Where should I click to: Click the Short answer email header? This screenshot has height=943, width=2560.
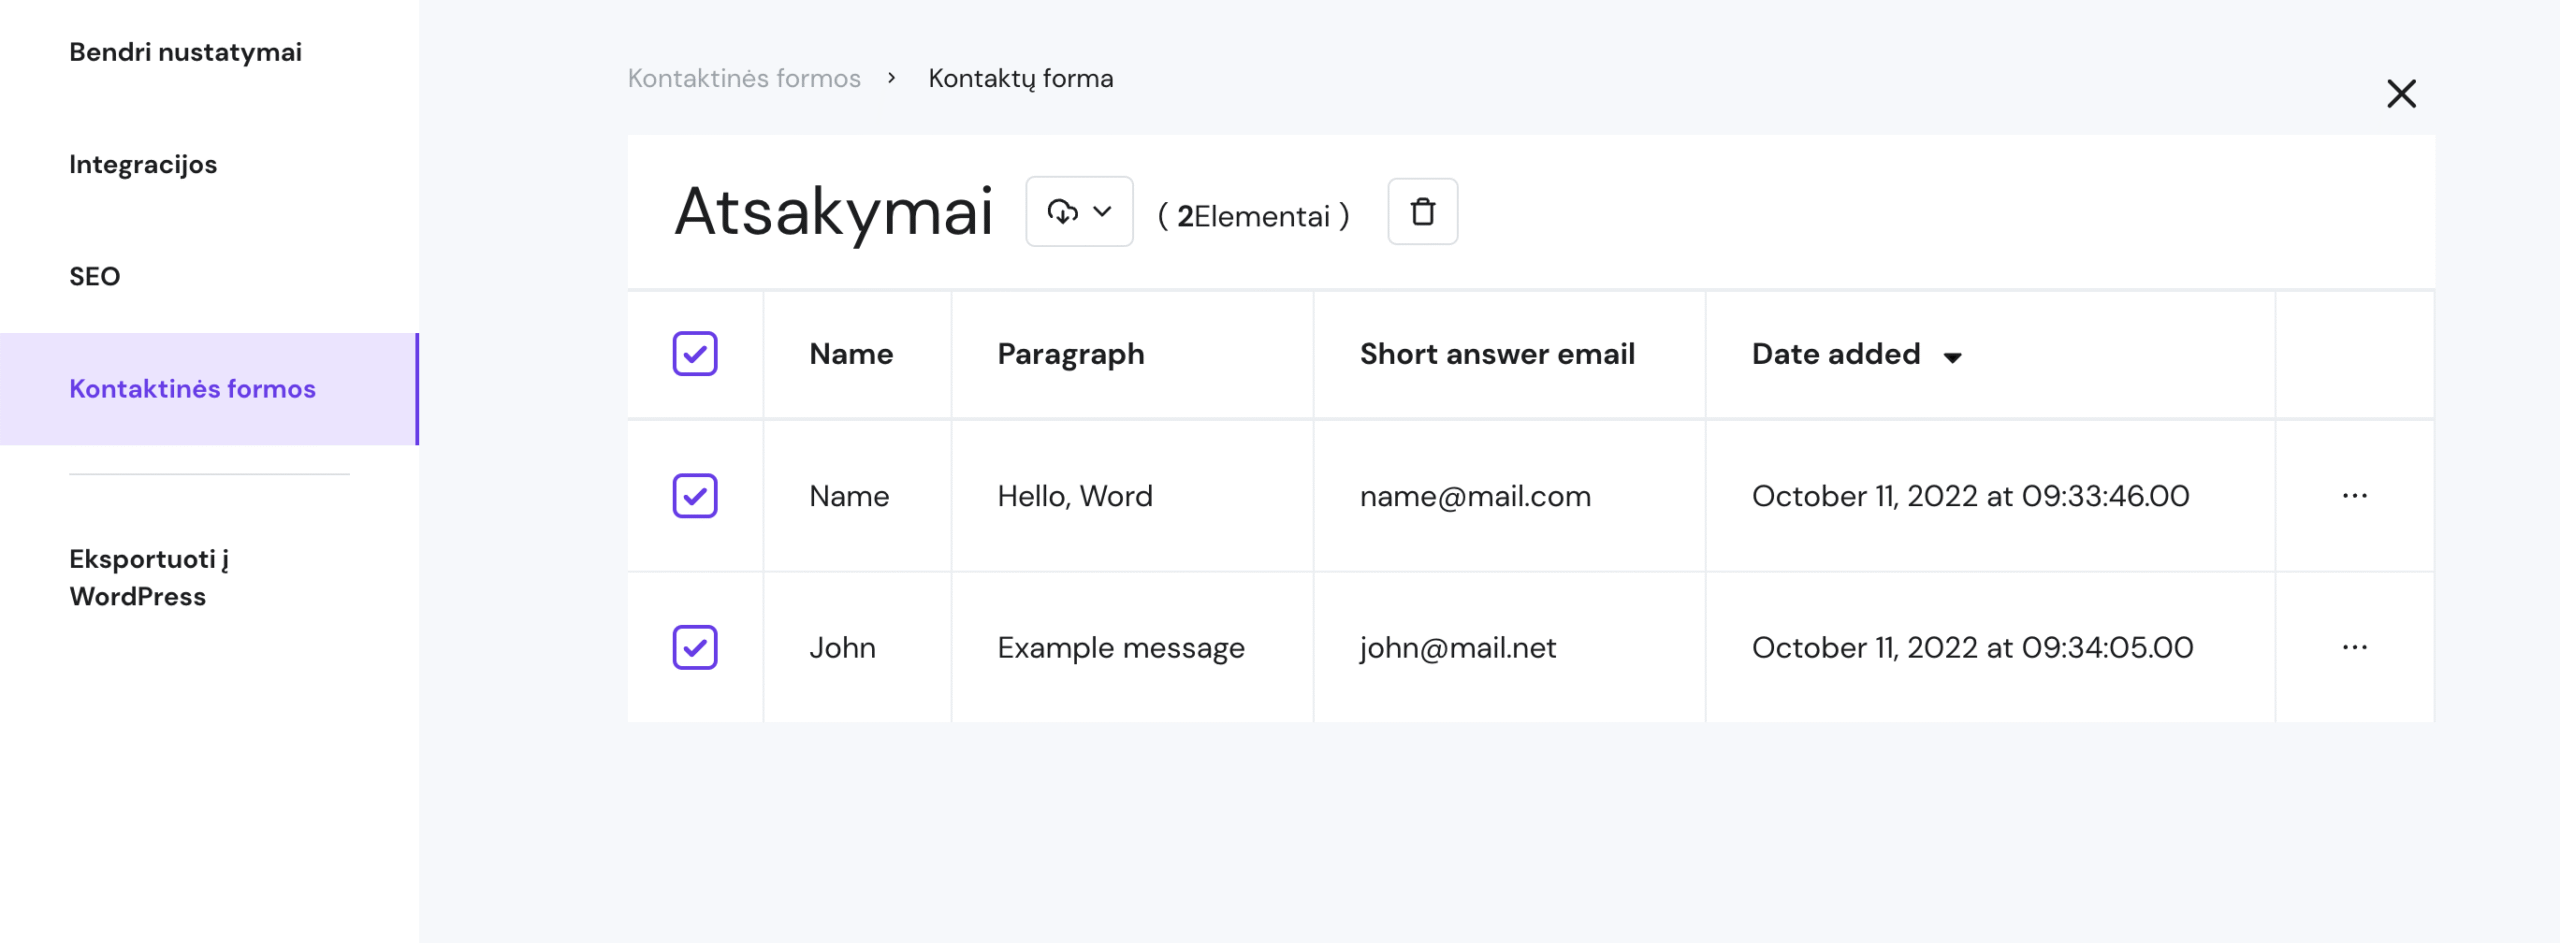point(1497,354)
